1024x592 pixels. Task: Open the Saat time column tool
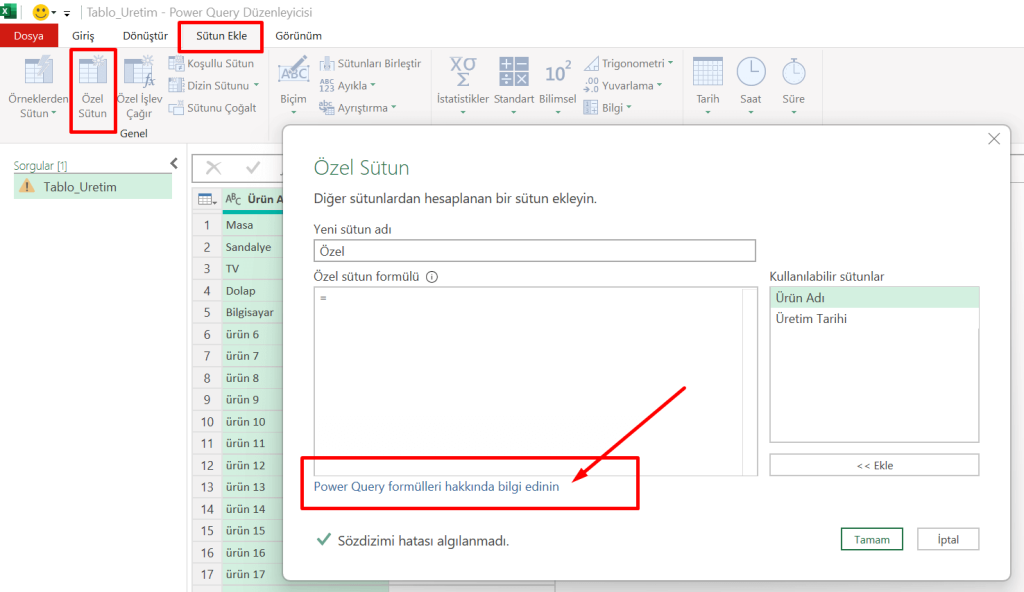coord(751,85)
